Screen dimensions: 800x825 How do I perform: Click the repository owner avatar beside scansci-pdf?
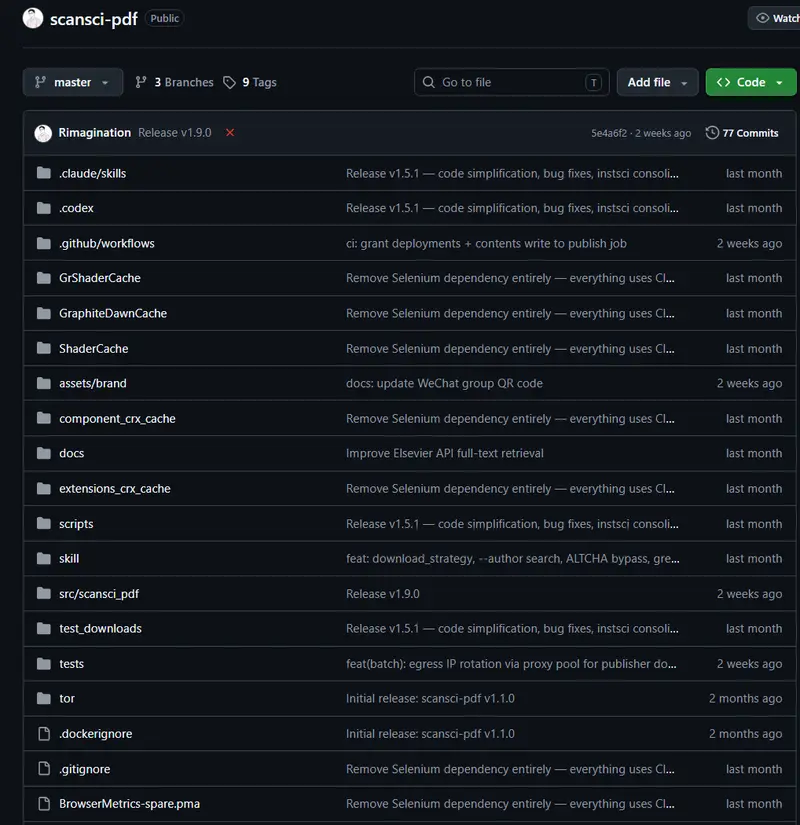point(33,18)
